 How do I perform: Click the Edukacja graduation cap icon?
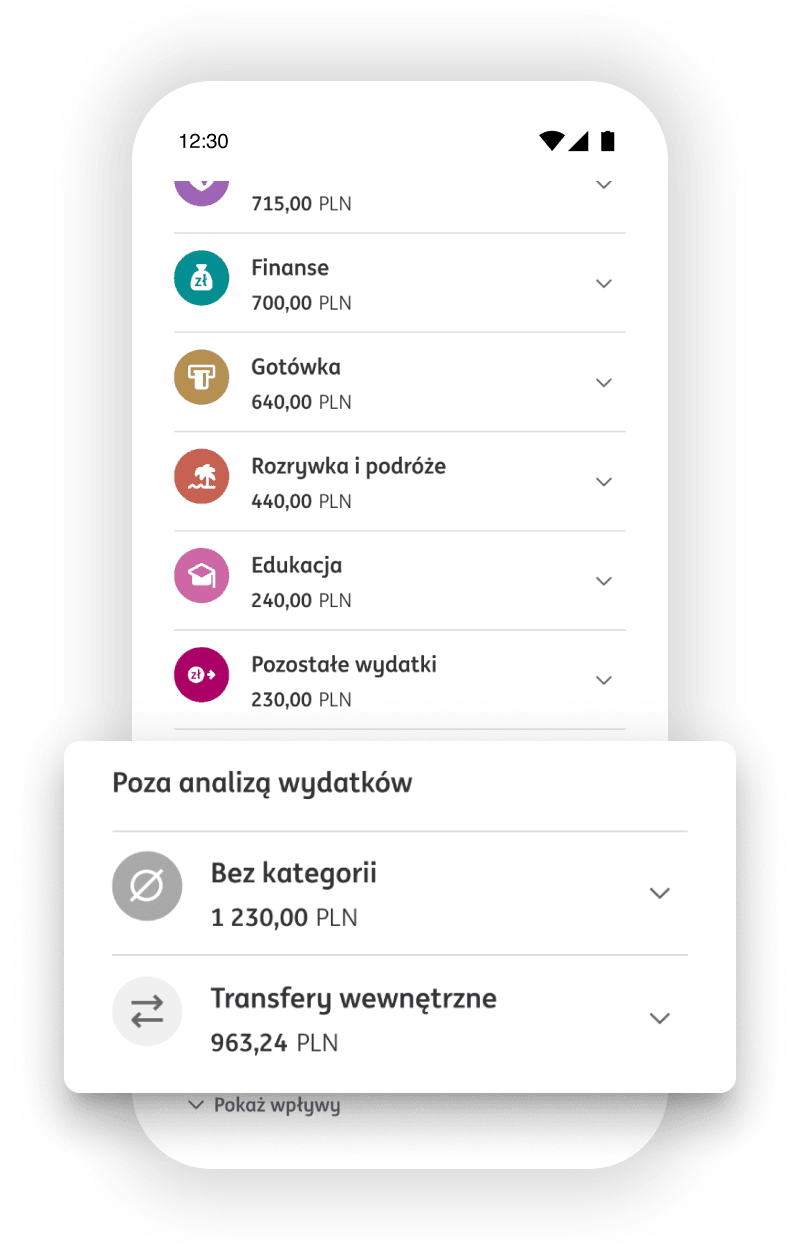202,575
